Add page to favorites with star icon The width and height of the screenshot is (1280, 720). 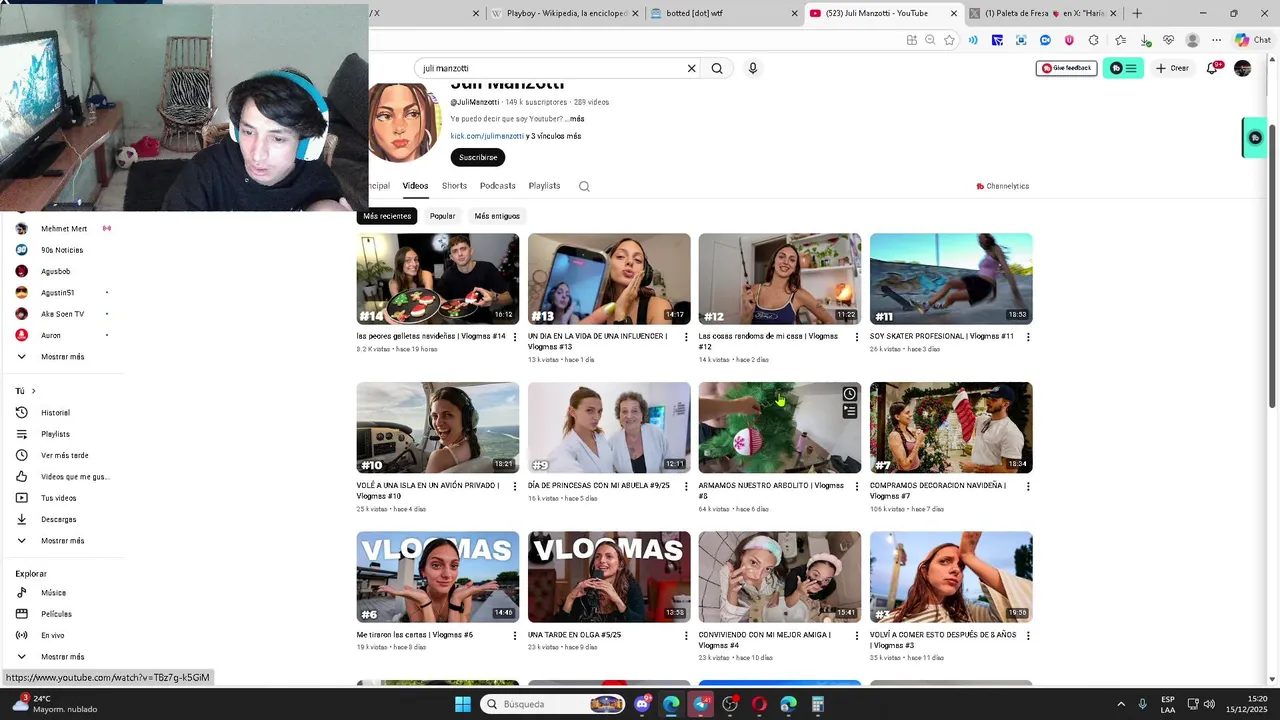click(x=949, y=40)
